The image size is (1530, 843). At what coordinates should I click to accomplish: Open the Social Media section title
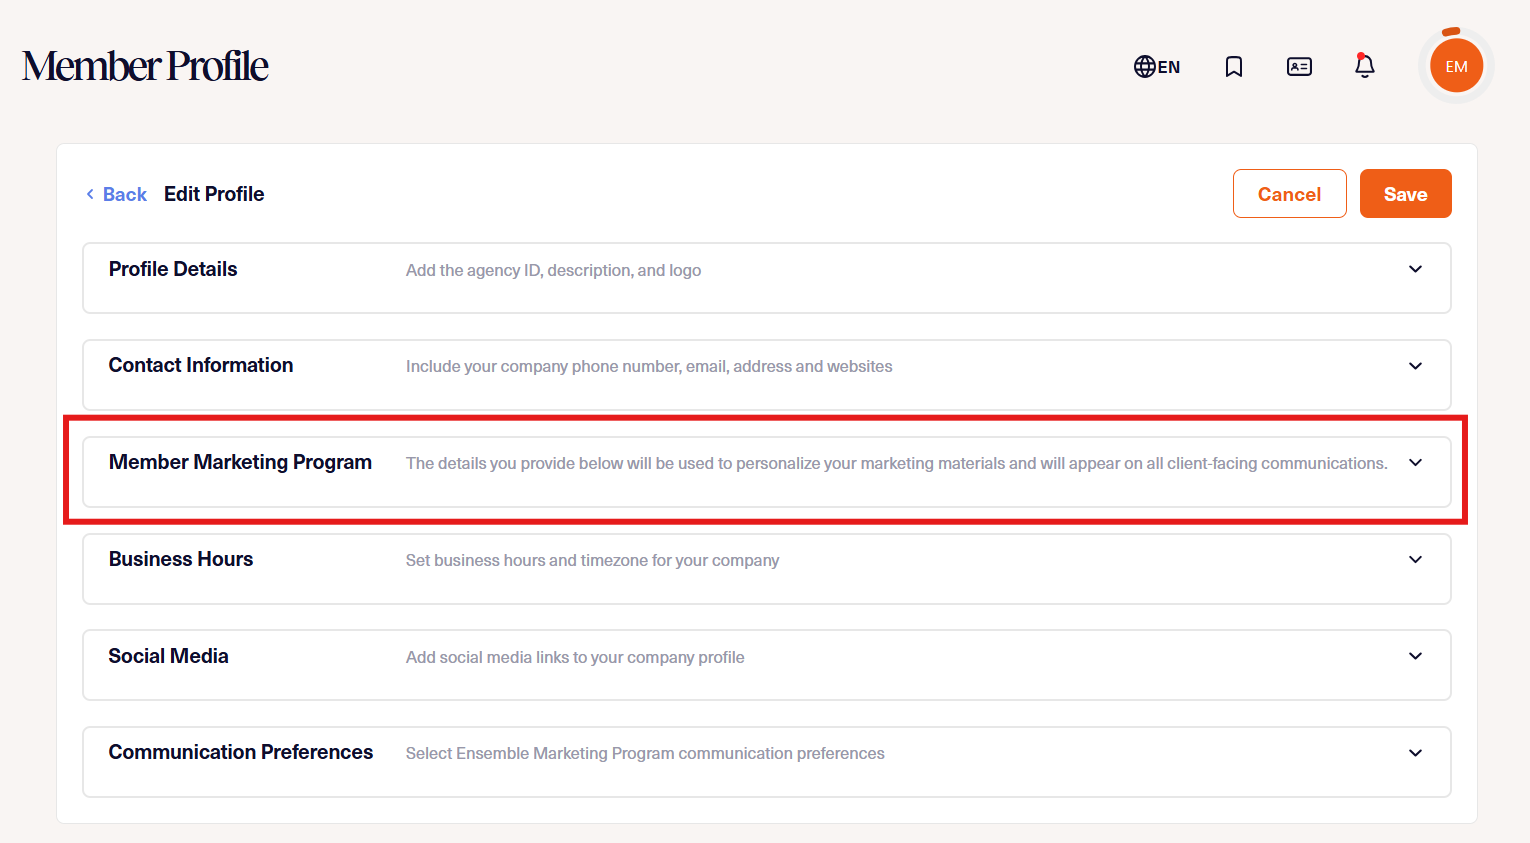(168, 656)
